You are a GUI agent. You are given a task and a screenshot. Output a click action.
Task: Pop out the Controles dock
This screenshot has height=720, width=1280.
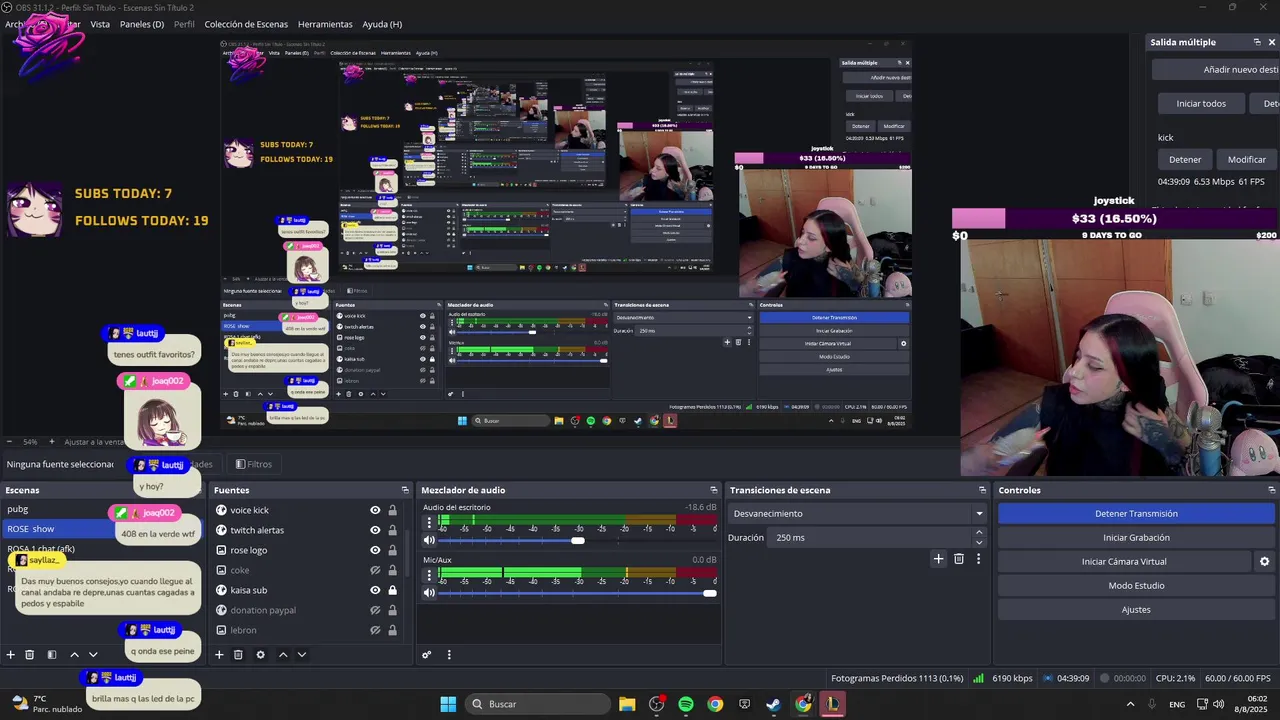pos(1272,490)
